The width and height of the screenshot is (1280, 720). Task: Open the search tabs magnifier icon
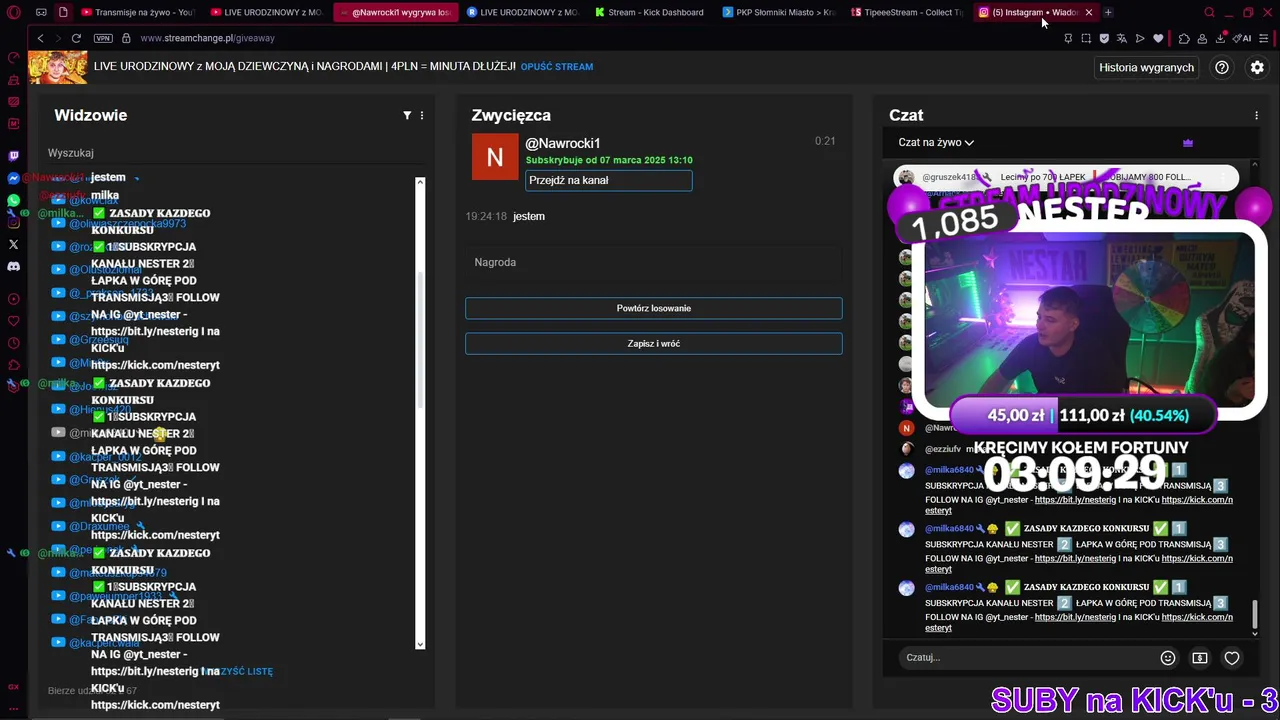(x=1209, y=13)
